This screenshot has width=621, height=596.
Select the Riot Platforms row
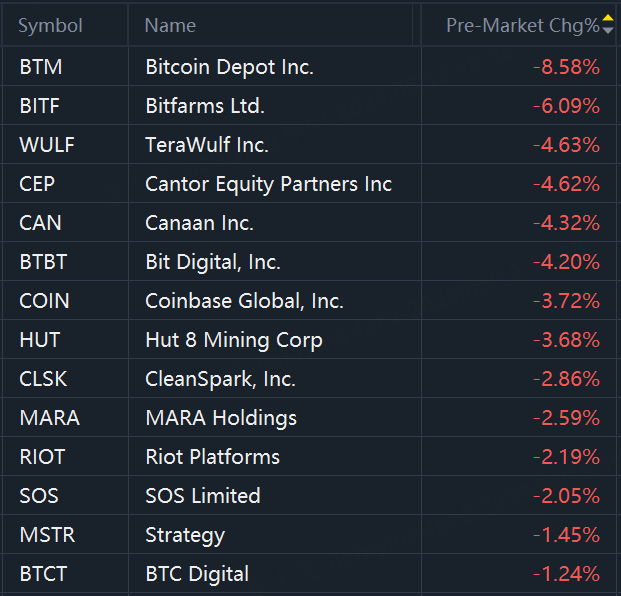tap(212, 457)
